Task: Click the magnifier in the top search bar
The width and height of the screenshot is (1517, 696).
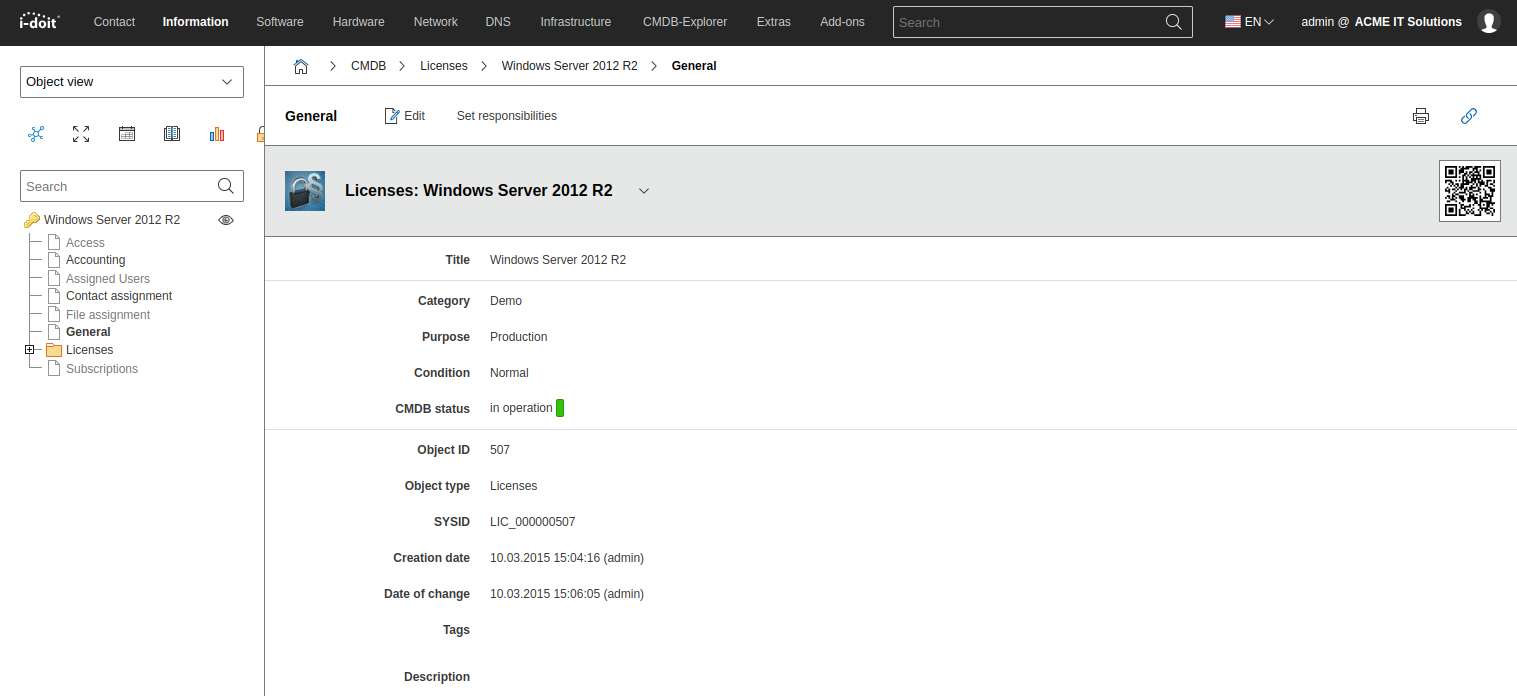Action: tap(1174, 21)
